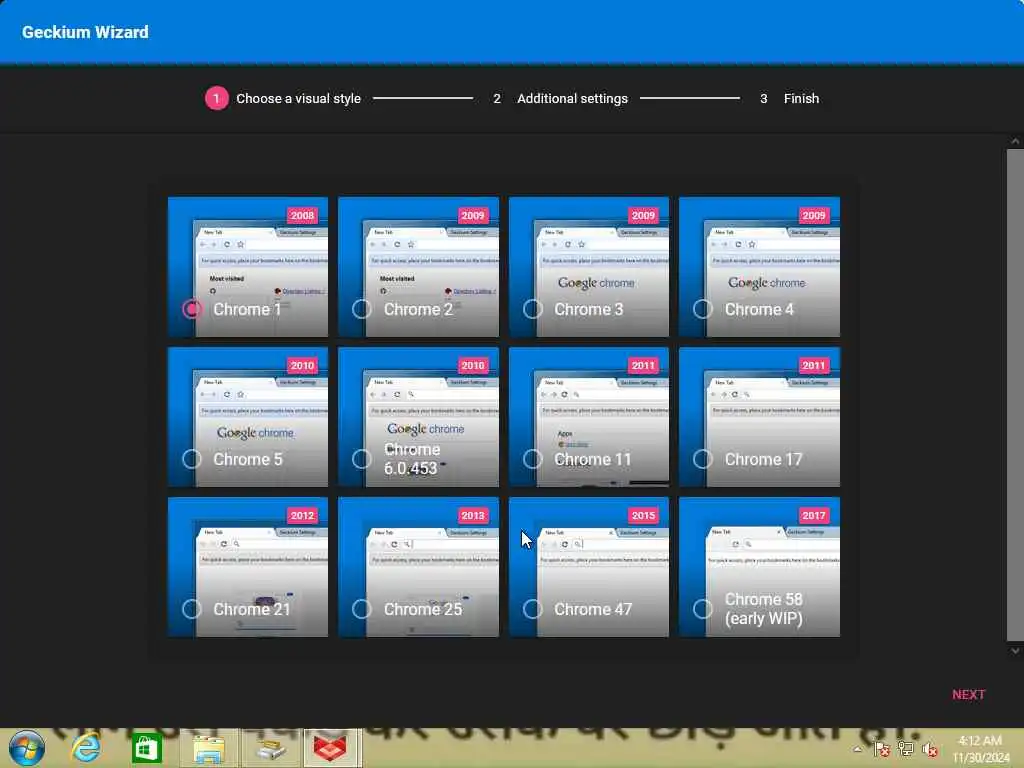Click the red cube app taskbar icon
The image size is (1024, 768).
(330, 748)
